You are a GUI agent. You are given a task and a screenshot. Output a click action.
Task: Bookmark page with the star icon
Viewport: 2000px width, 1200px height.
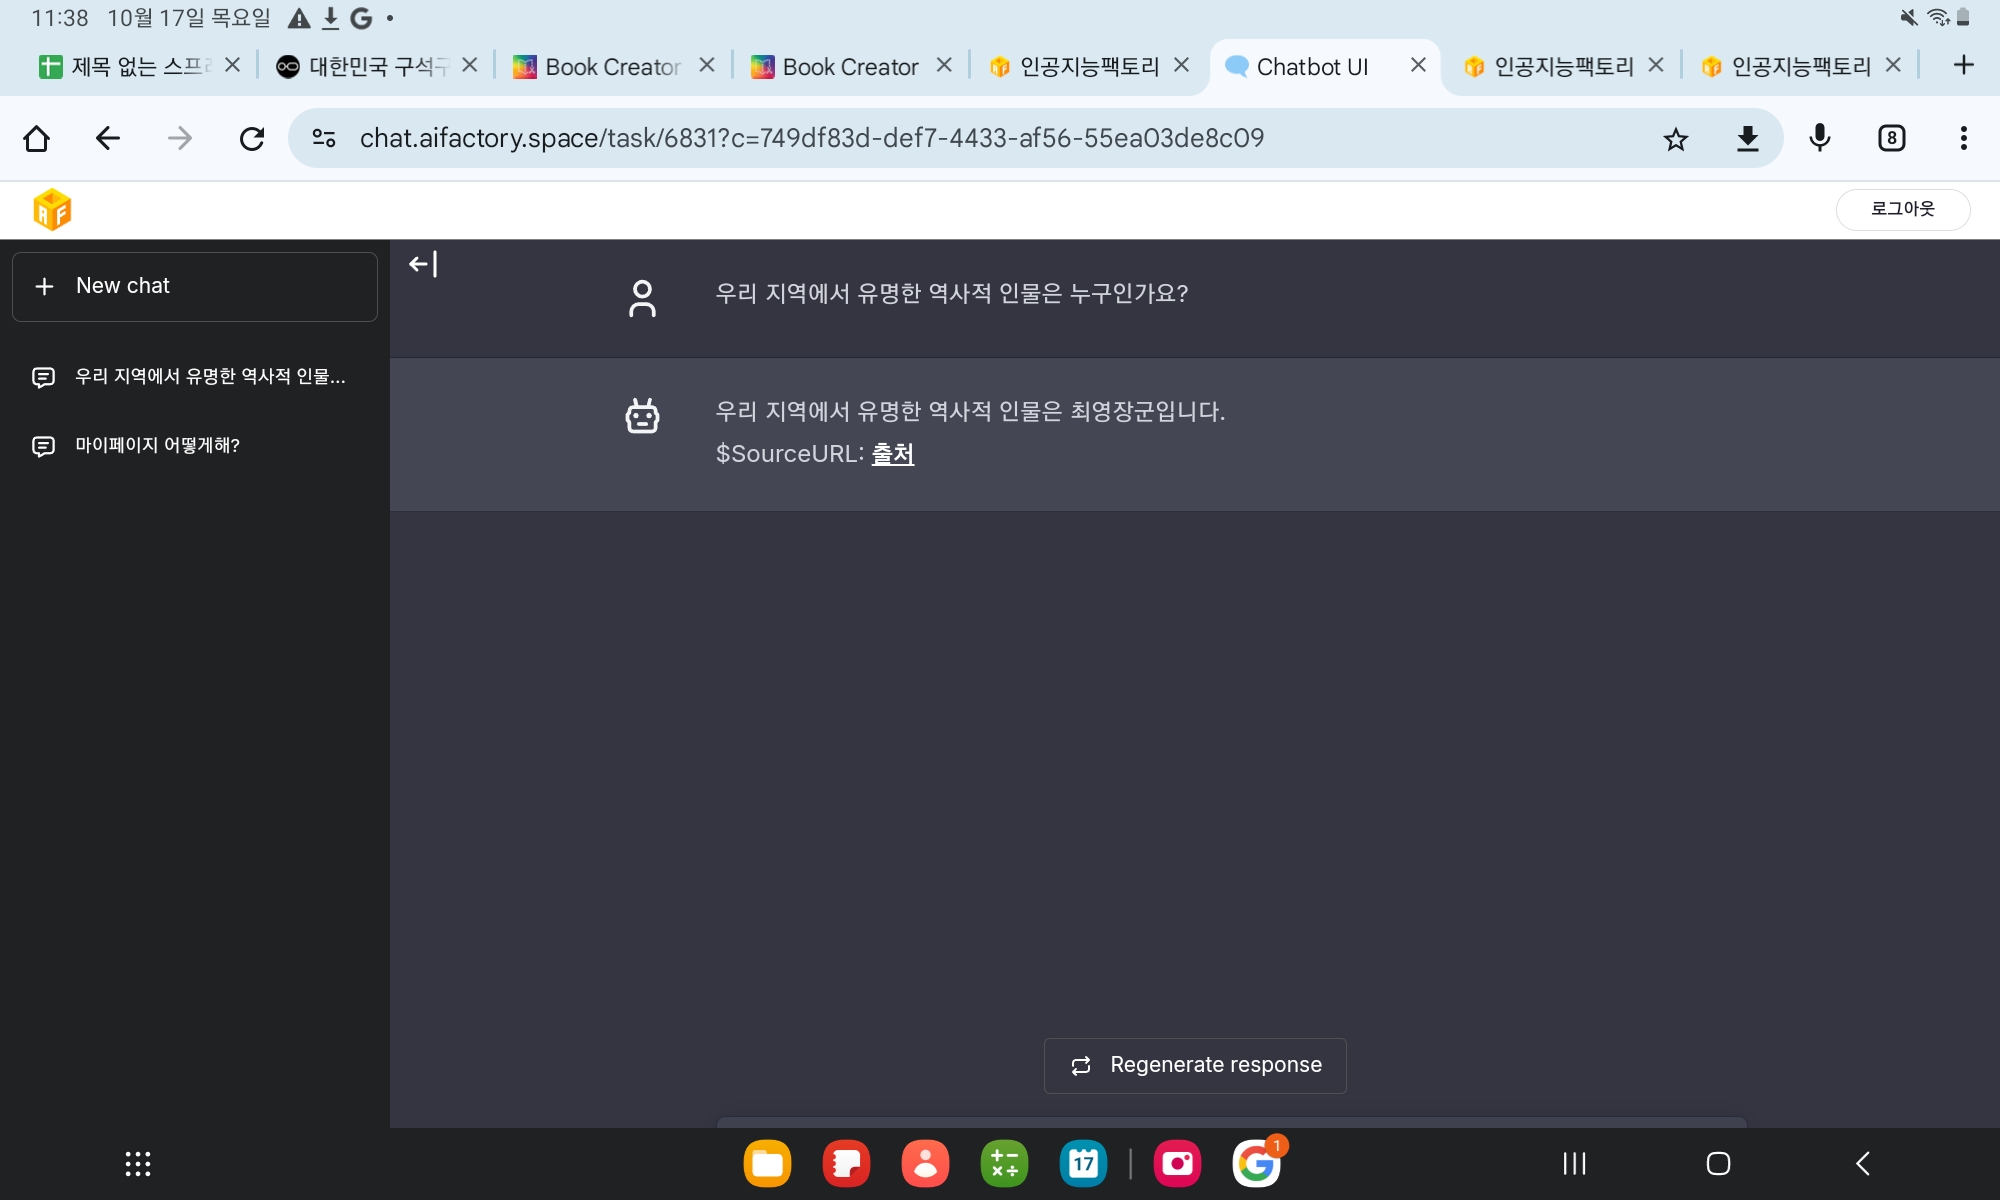[x=1676, y=139]
